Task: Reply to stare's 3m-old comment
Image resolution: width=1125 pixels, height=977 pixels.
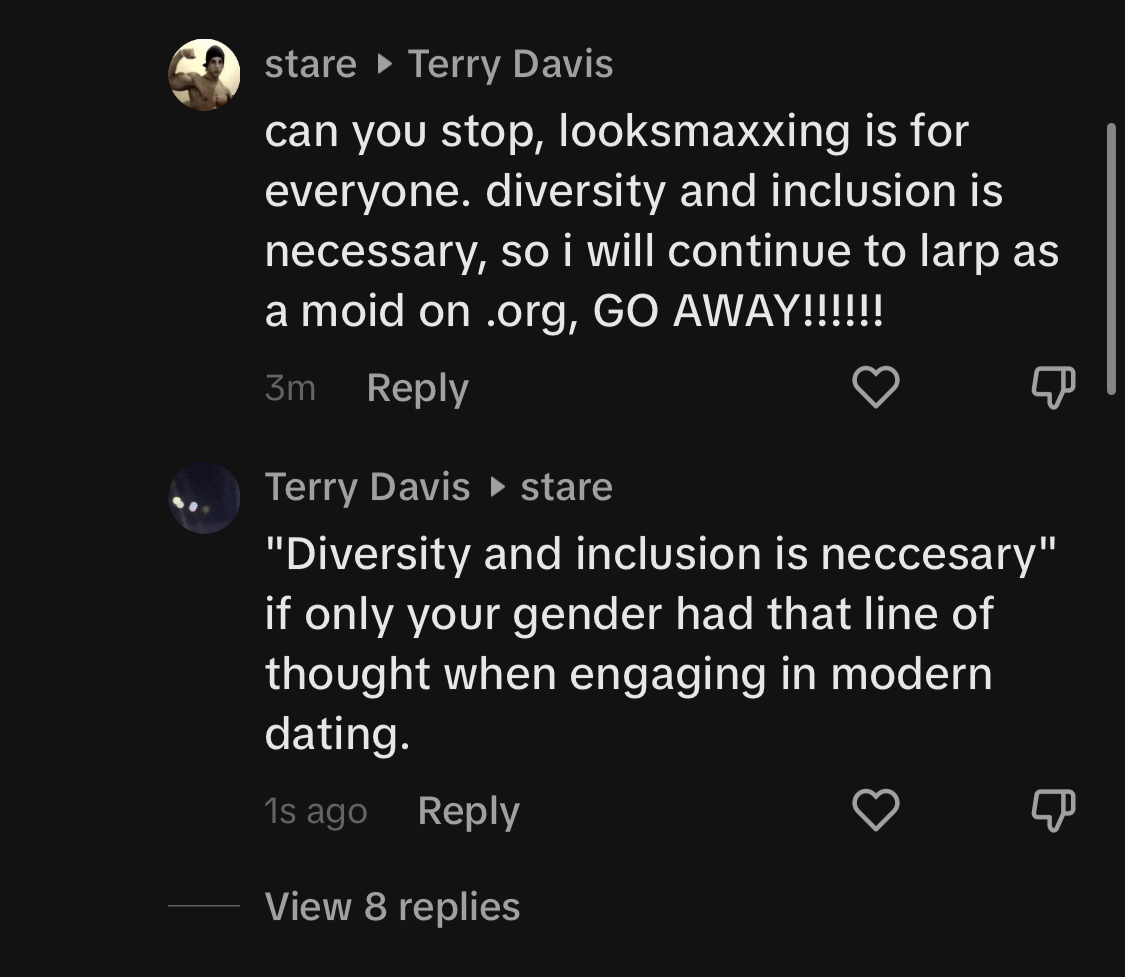Action: (418, 388)
